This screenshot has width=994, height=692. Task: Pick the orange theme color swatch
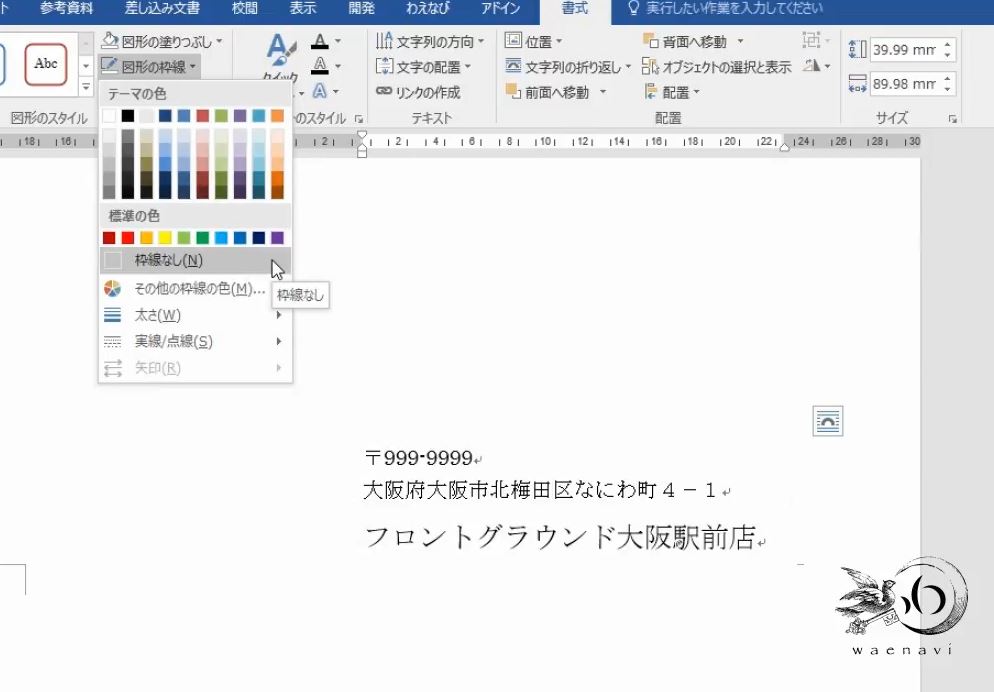tap(278, 115)
